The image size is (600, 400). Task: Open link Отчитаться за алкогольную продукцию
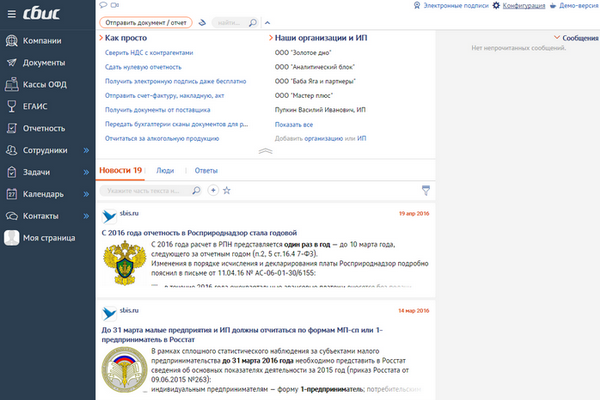pos(162,139)
